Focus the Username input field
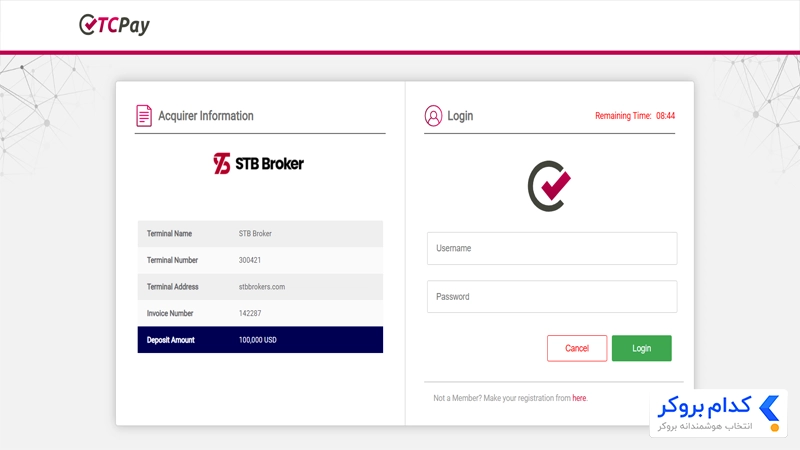Viewport: 800px width, 450px height. click(552, 248)
